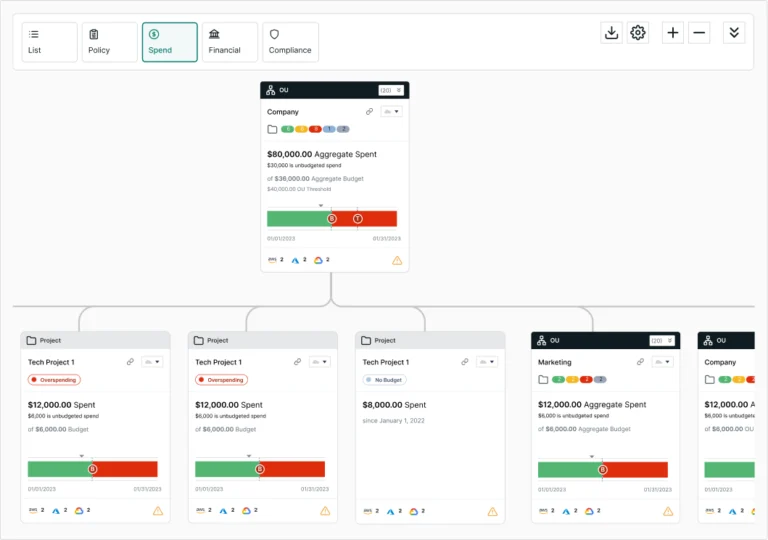Click the warning triangle on the leftmost Tech Project 1 card
Image resolution: width=768 pixels, height=540 pixels.
pyautogui.click(x=158, y=511)
